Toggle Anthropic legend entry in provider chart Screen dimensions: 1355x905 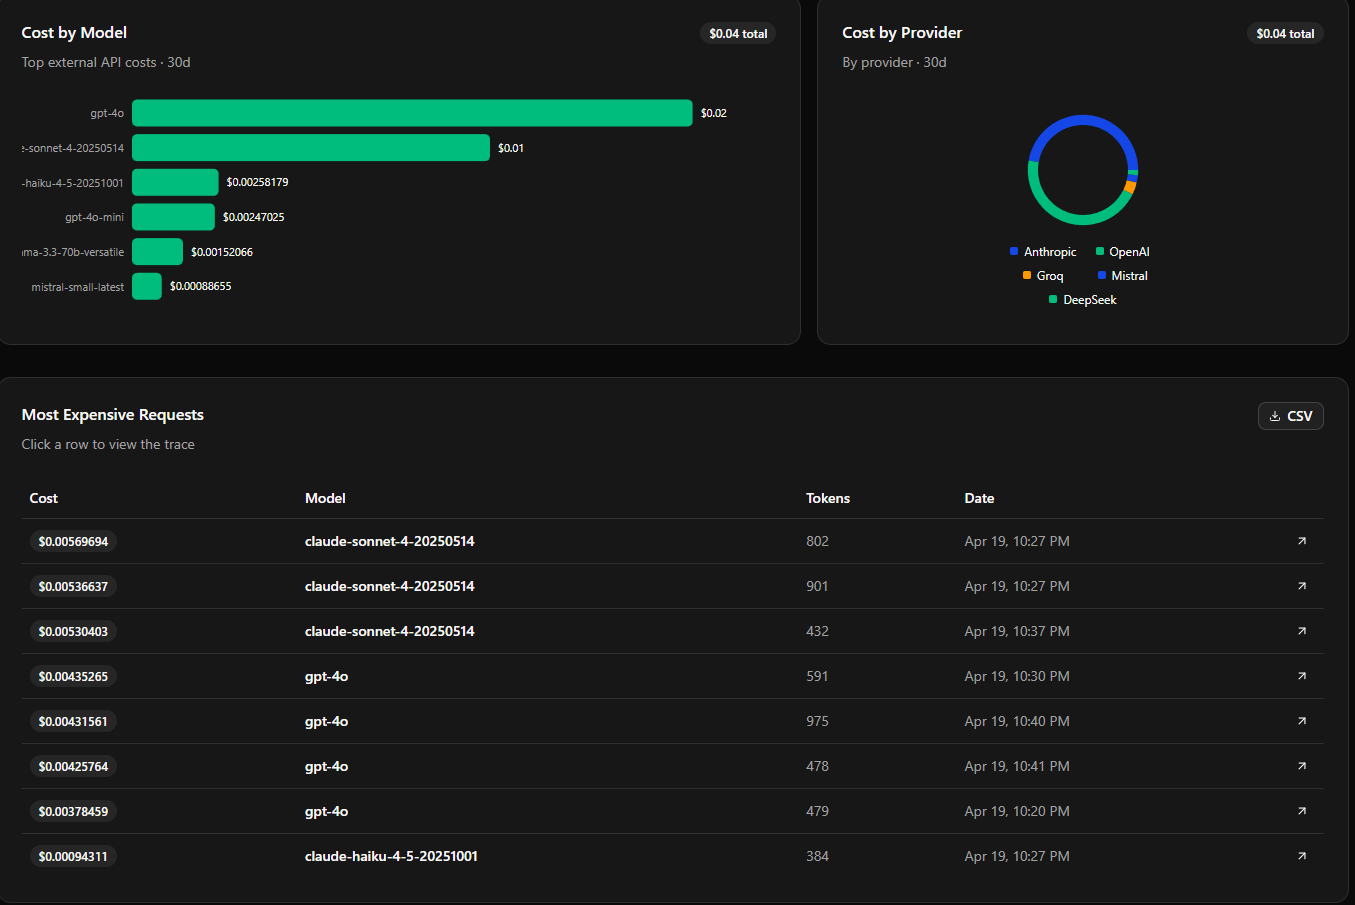[x=1043, y=252]
